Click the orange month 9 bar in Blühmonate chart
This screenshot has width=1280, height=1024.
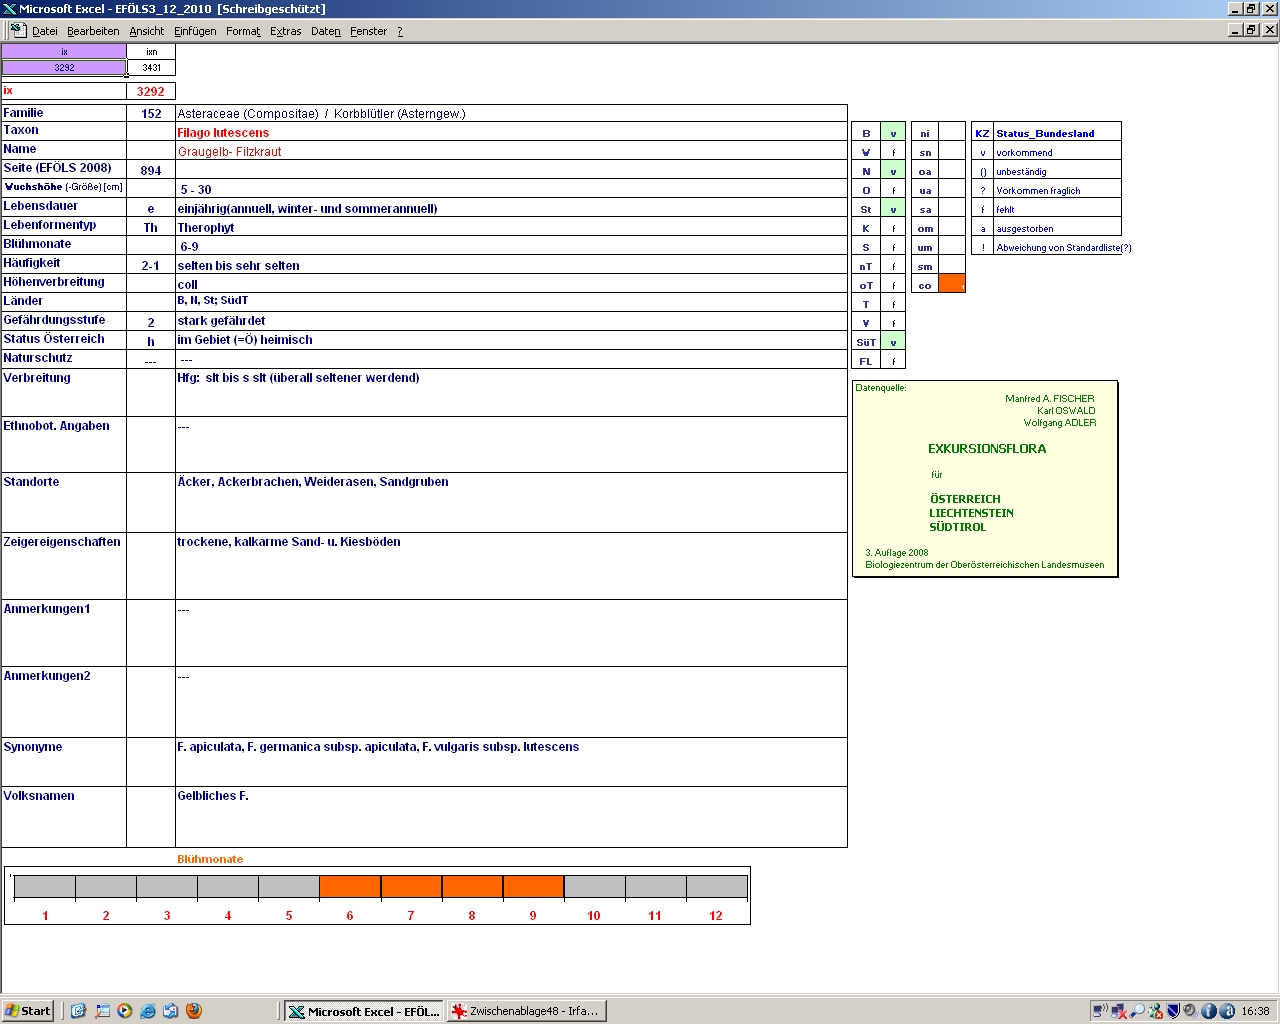(x=533, y=887)
